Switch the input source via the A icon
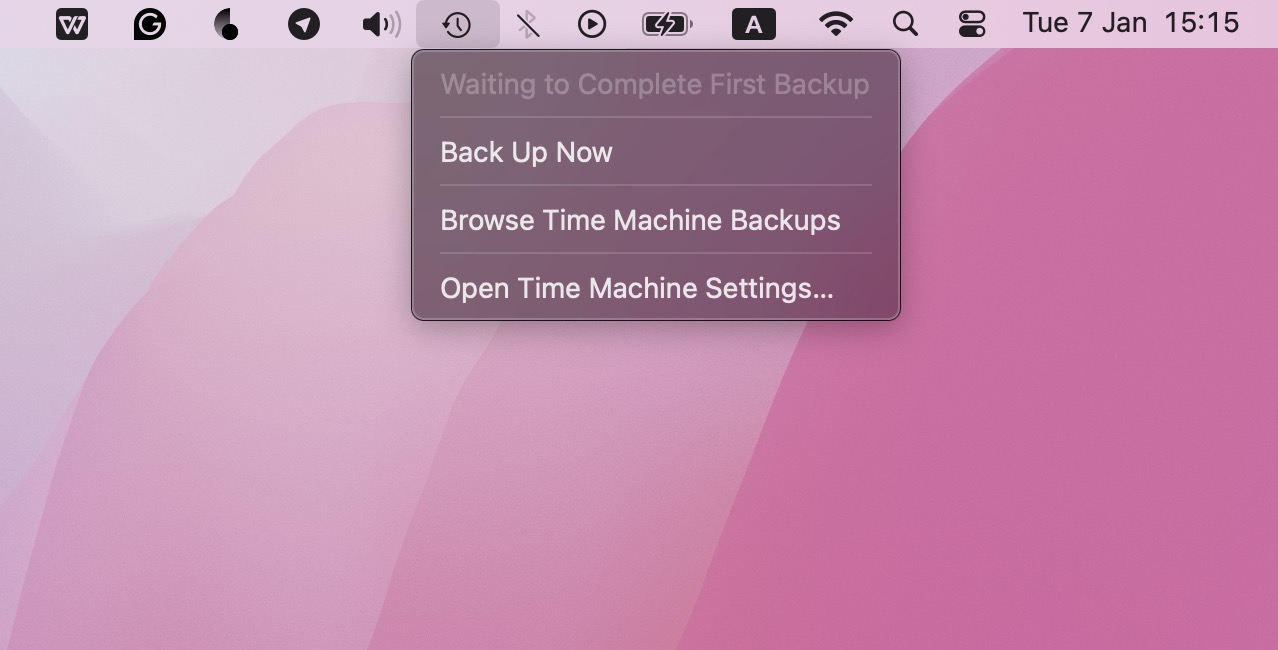1278x650 pixels. coord(754,24)
